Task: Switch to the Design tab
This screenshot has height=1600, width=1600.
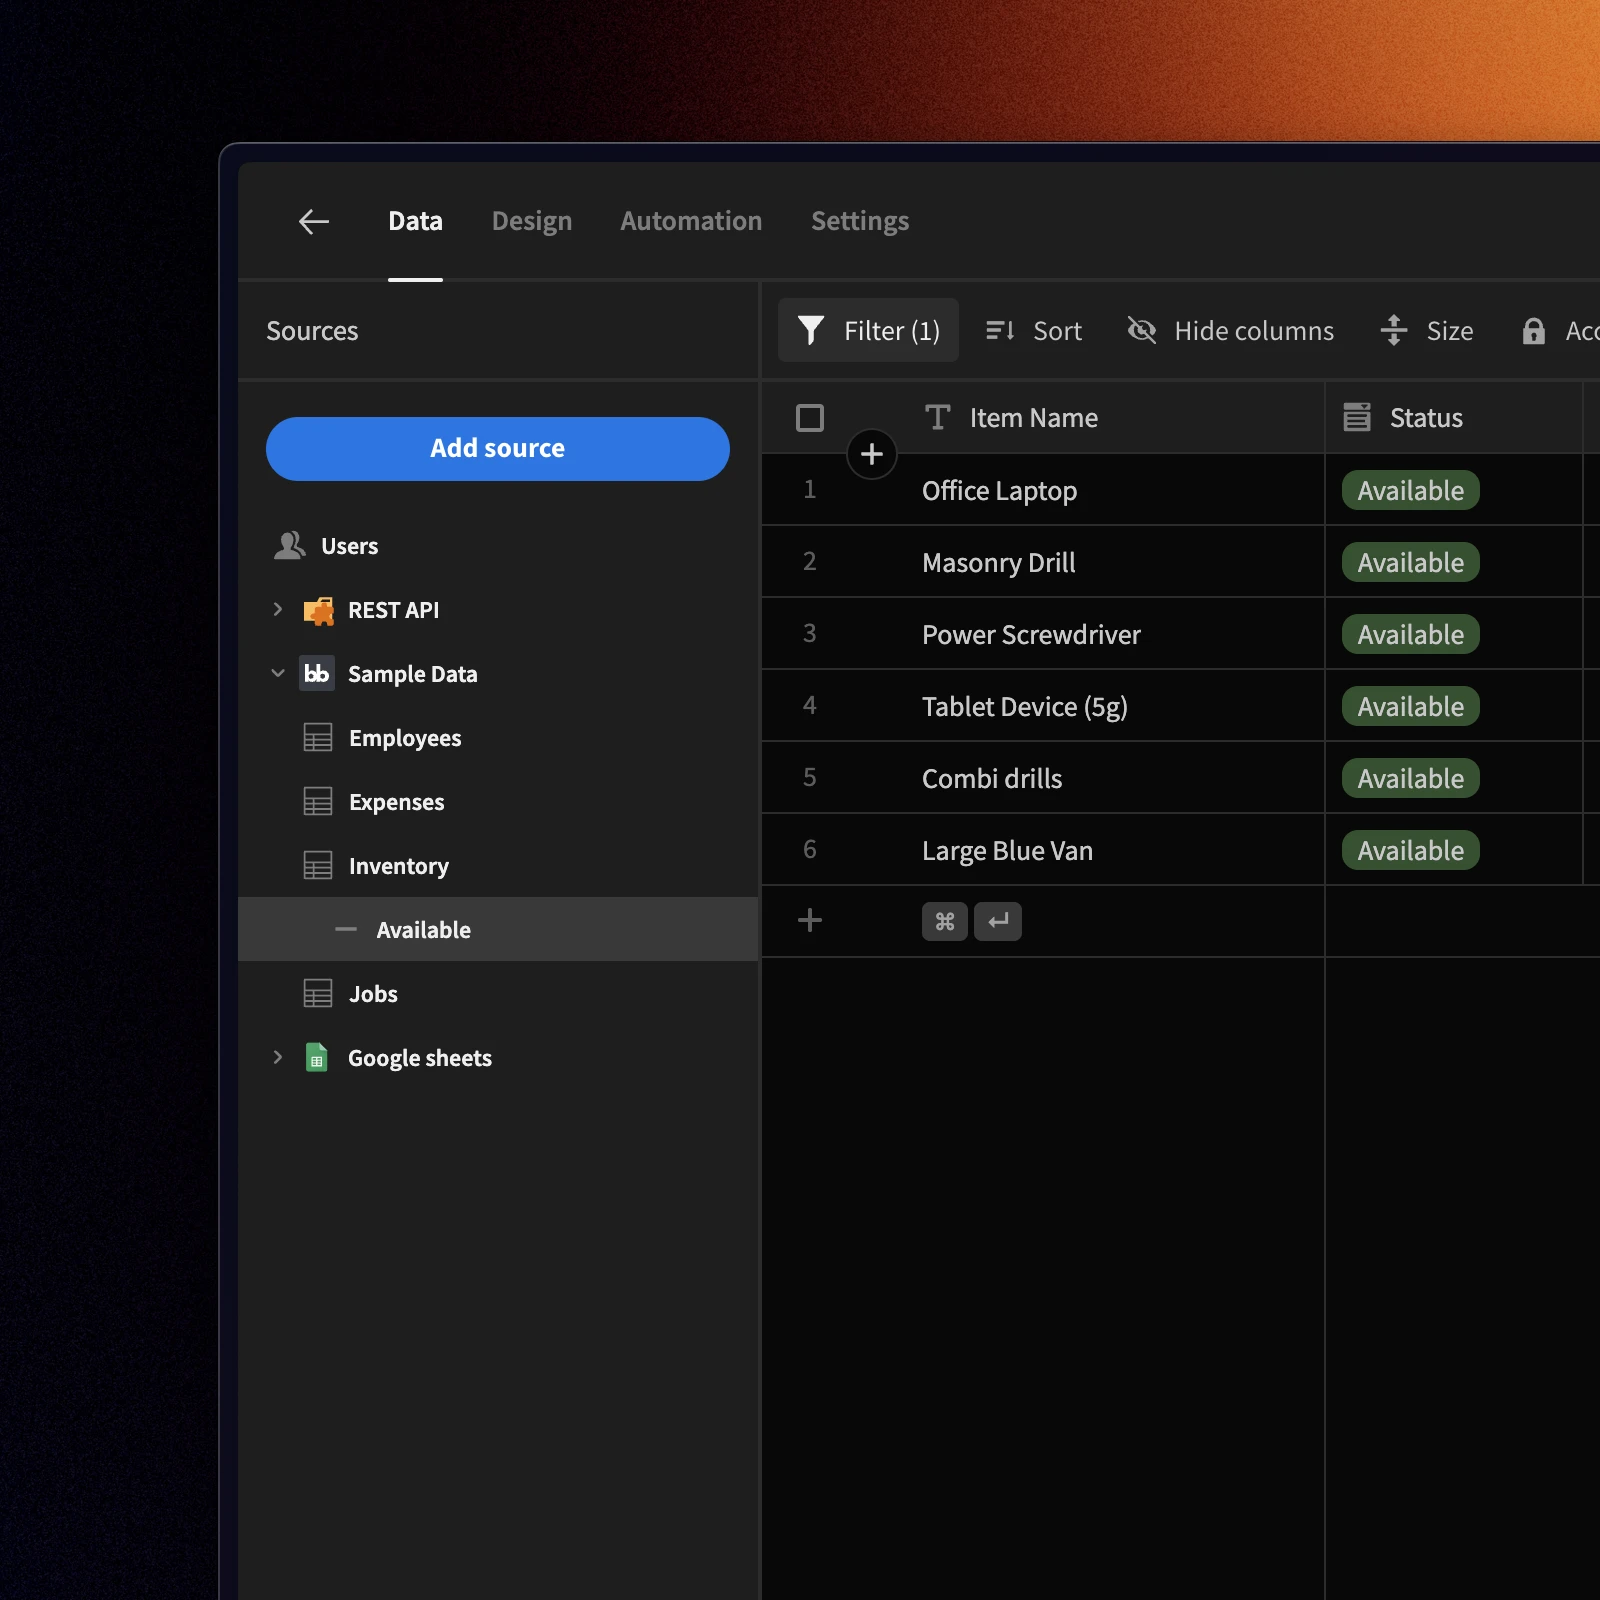Action: click(x=532, y=221)
